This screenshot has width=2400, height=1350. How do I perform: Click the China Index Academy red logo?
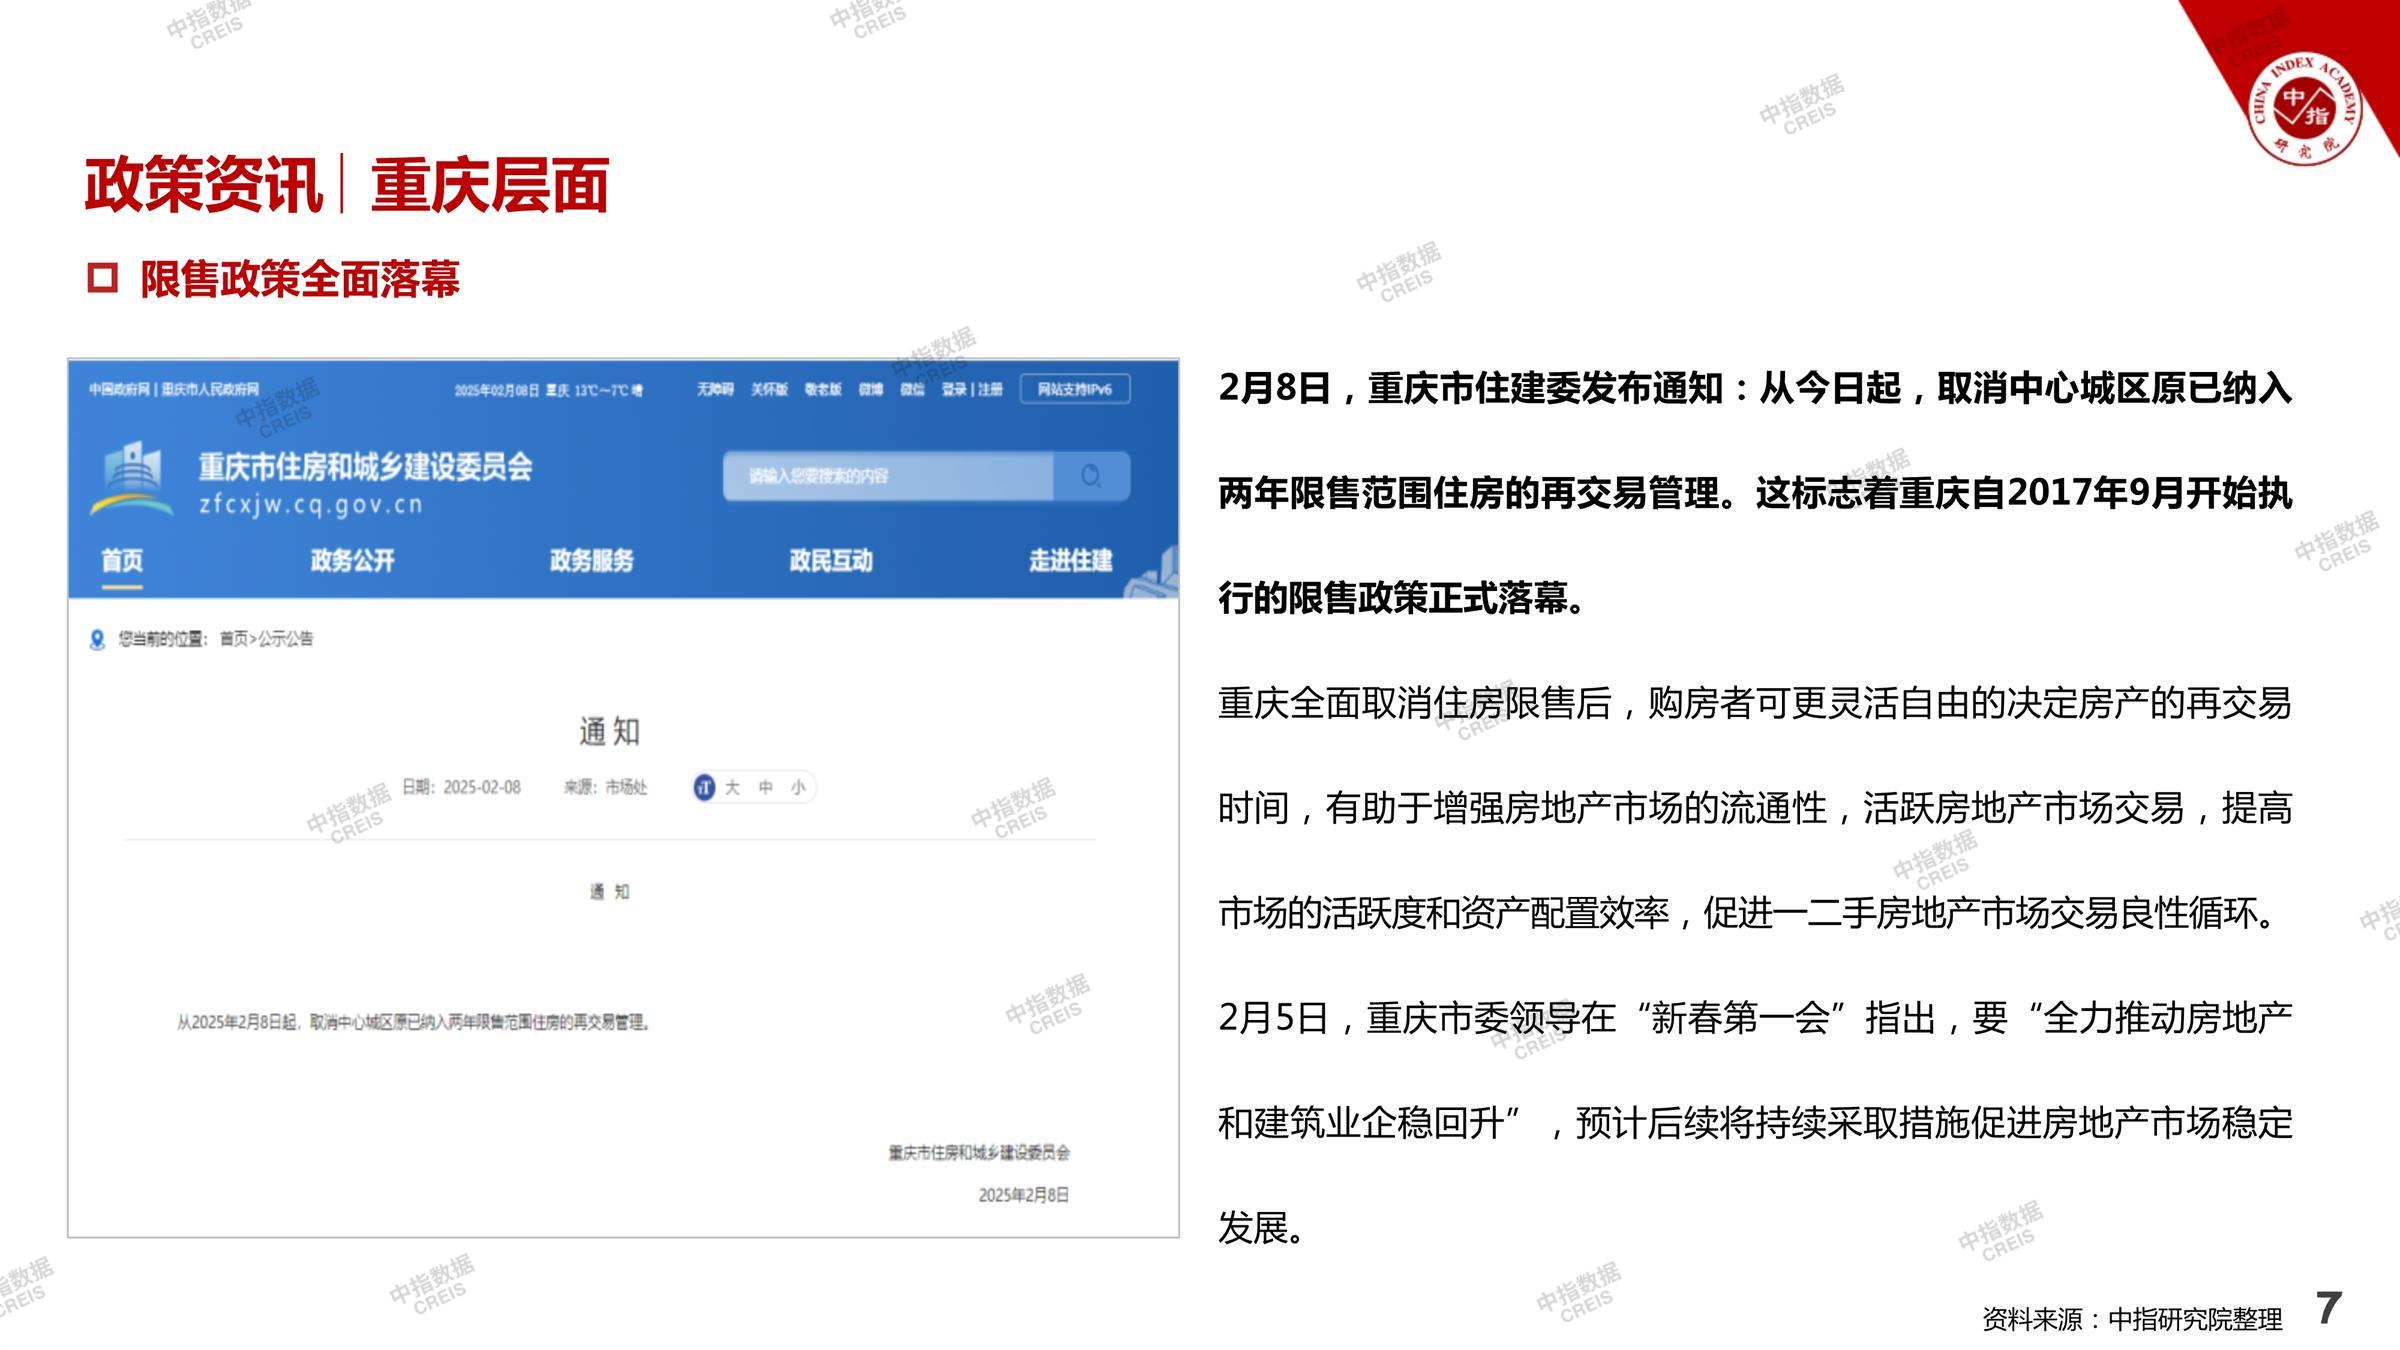2304,109
